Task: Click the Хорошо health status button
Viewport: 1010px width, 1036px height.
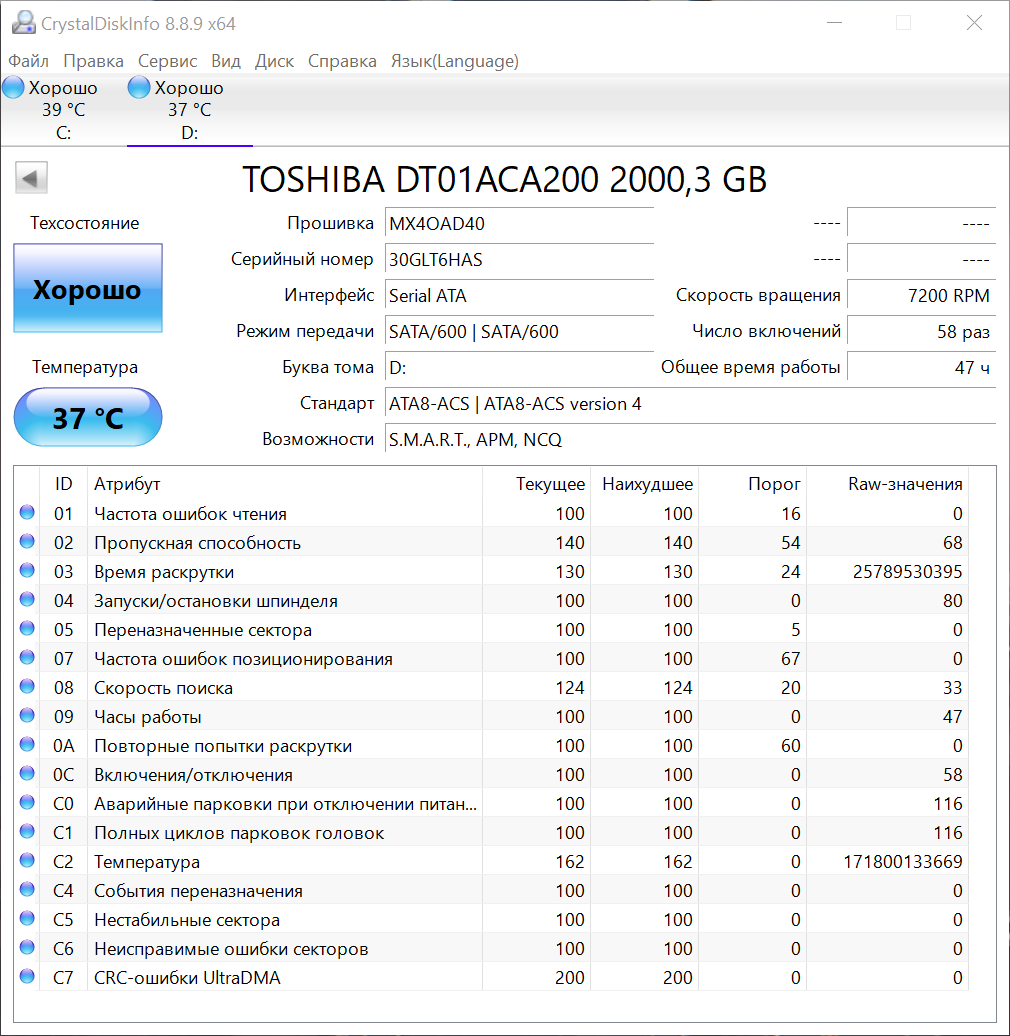Action: (x=87, y=290)
